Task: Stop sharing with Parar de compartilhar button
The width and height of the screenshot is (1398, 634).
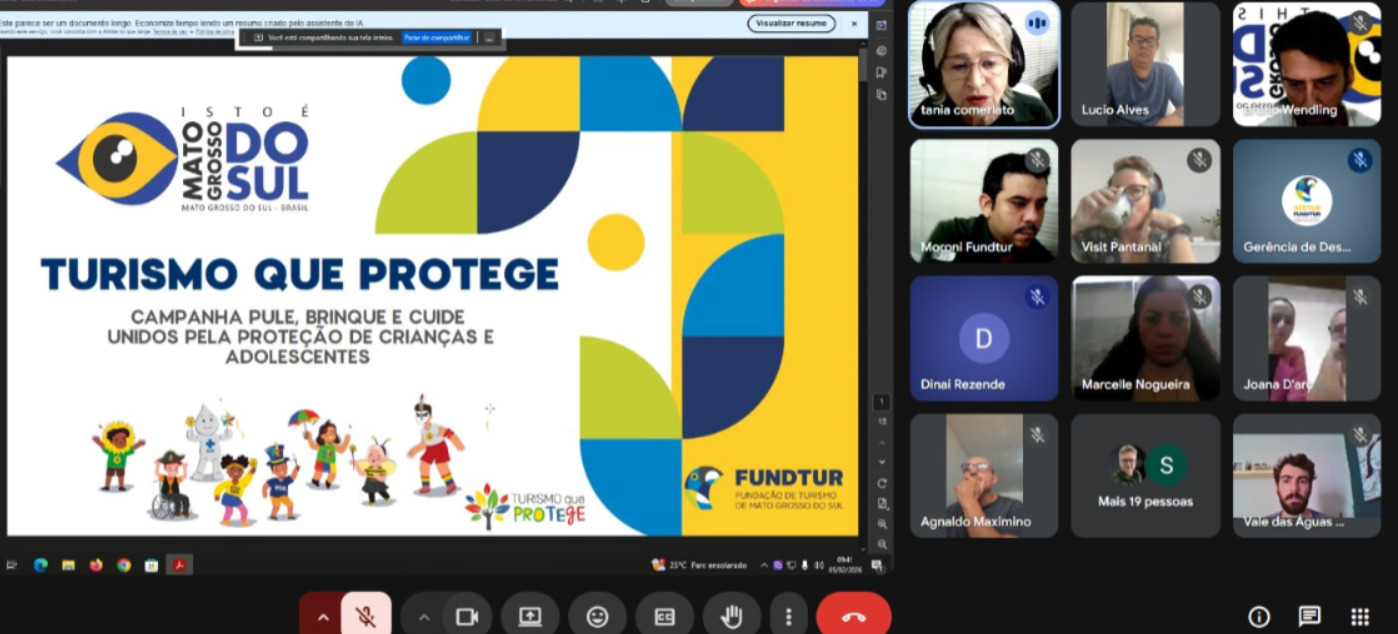Action: pos(437,38)
